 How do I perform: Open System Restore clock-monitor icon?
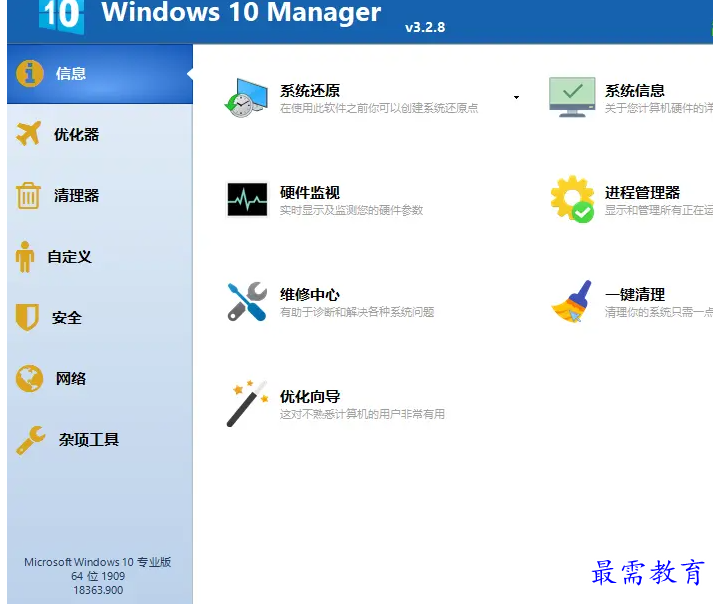(x=246, y=98)
